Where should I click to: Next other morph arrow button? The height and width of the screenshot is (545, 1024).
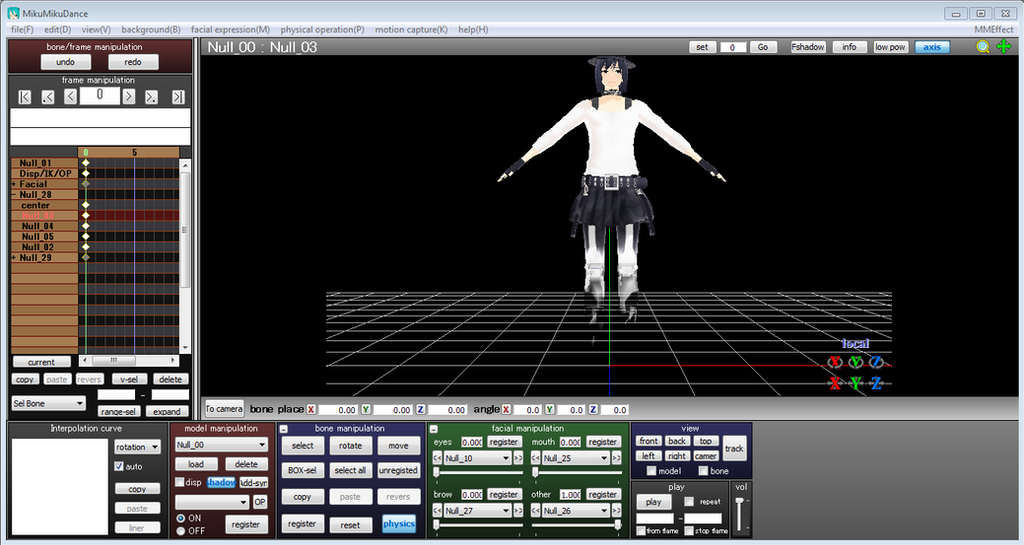click(x=616, y=510)
